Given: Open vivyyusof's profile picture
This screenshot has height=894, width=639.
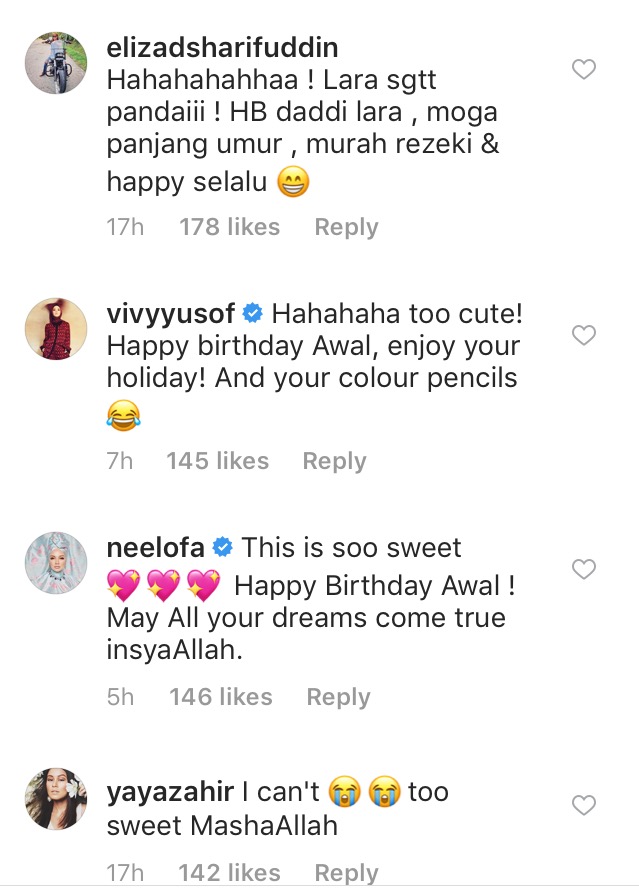Looking at the screenshot, I should (x=55, y=329).
